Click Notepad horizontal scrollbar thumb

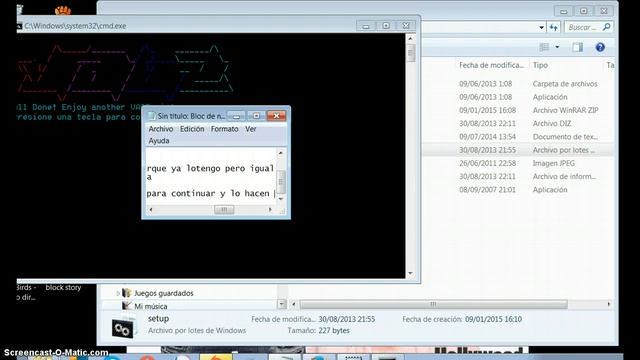pyautogui.click(x=224, y=210)
